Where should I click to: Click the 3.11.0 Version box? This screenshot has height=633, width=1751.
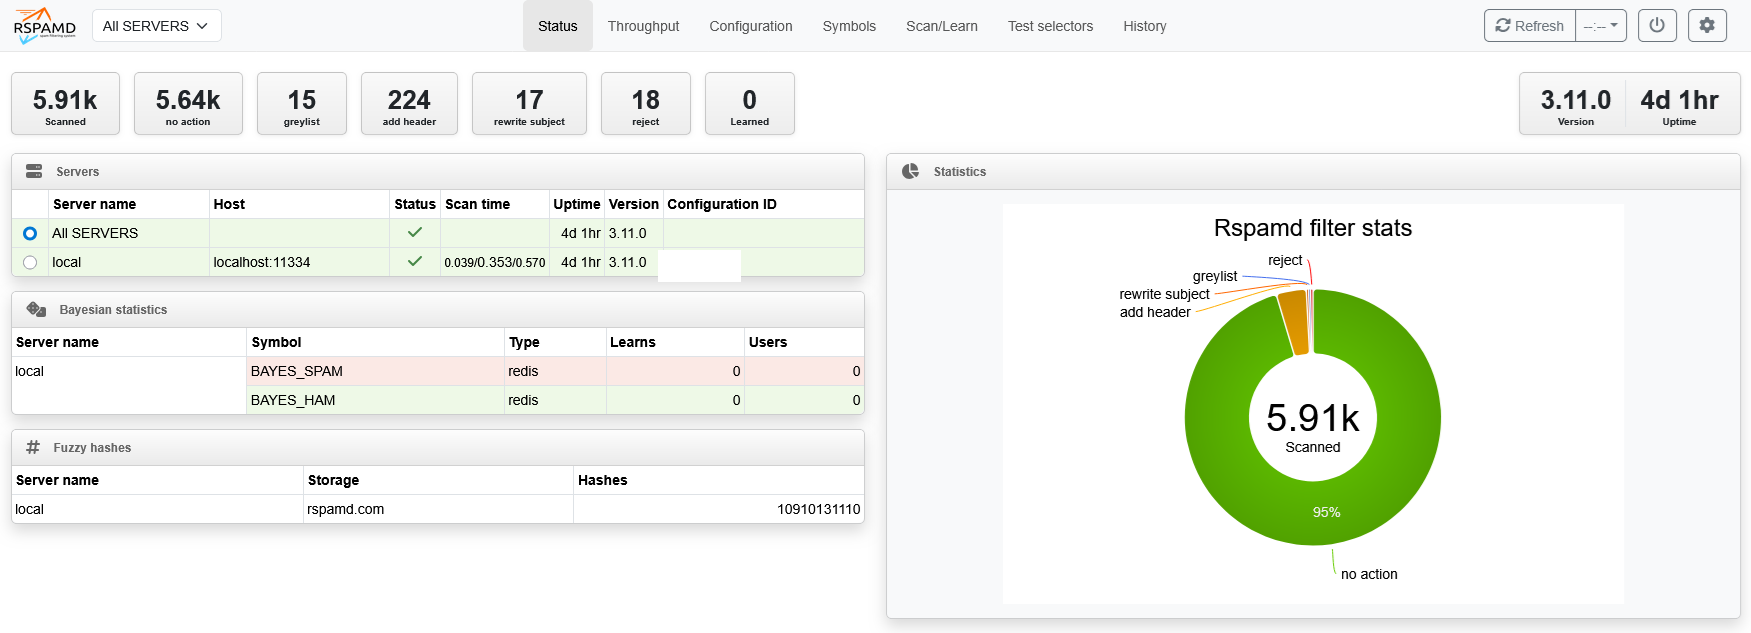1575,103
